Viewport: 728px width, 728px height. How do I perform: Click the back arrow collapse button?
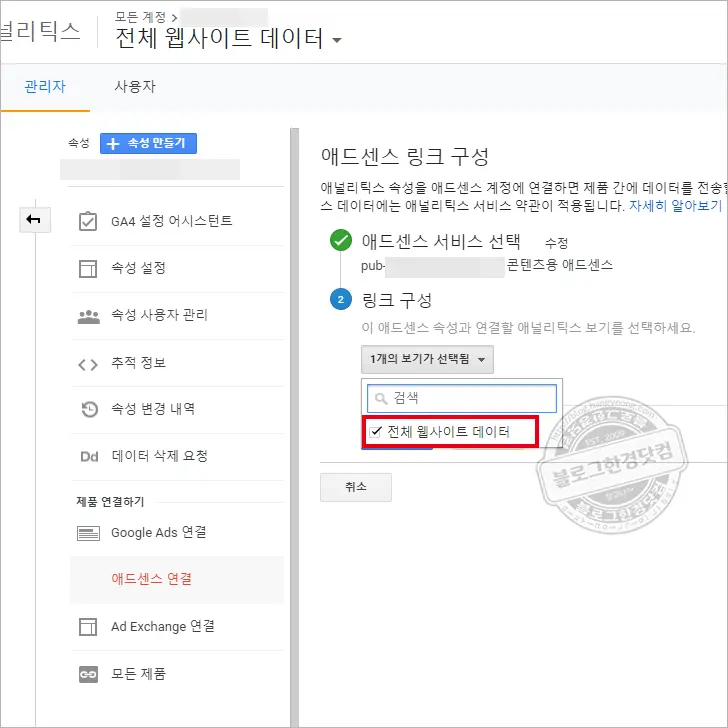click(x=35, y=219)
